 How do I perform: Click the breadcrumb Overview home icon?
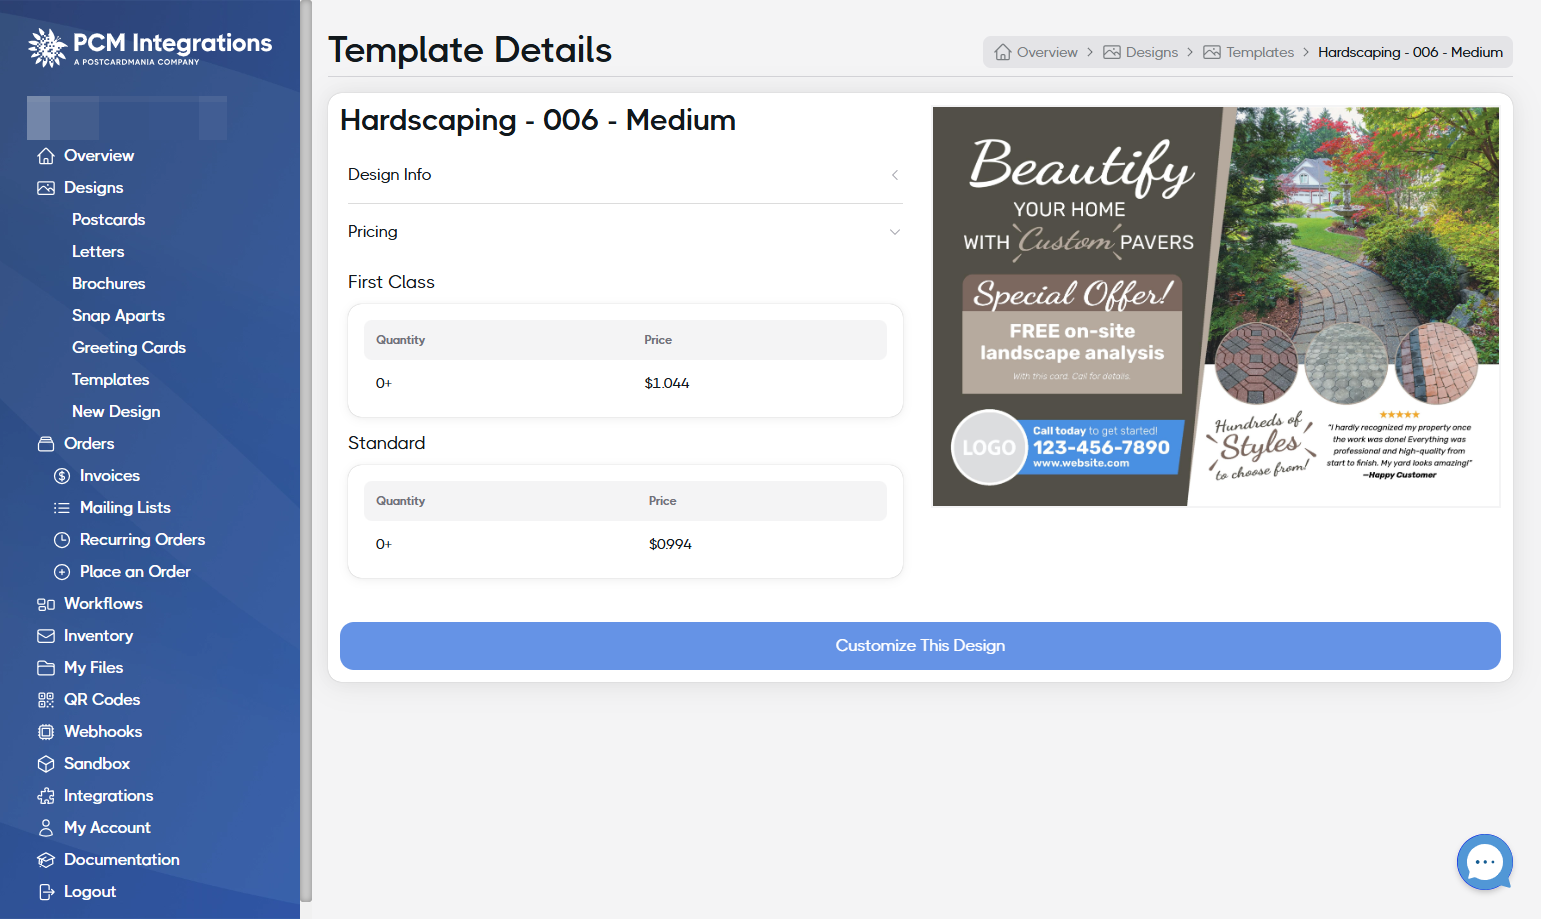point(1003,52)
